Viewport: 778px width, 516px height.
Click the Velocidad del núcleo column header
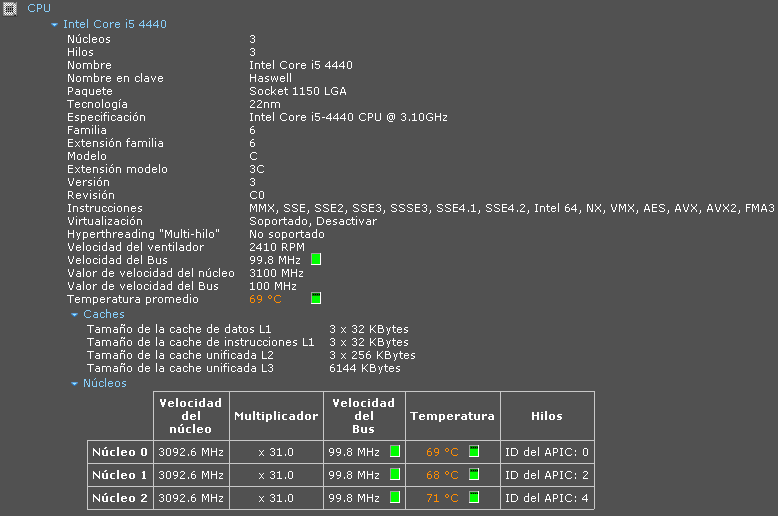click(191, 416)
